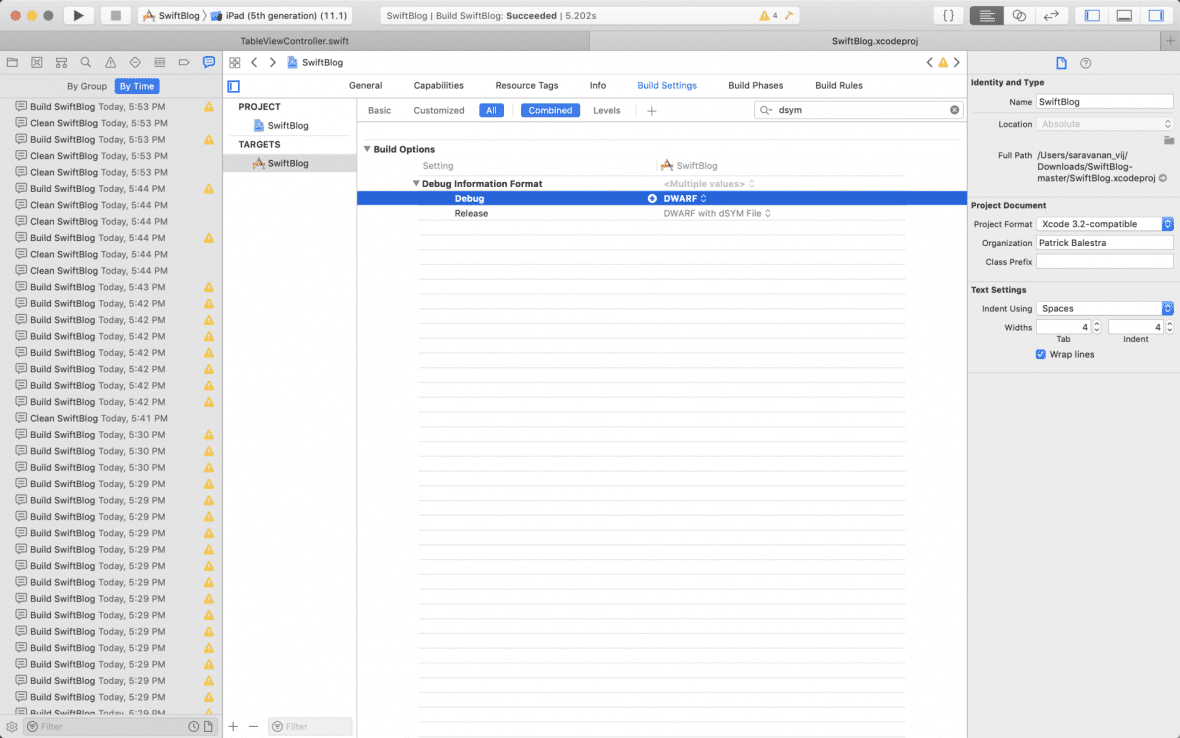This screenshot has width=1180, height=738.
Task: Open the Debug DWARF value dropdown
Action: click(685, 199)
